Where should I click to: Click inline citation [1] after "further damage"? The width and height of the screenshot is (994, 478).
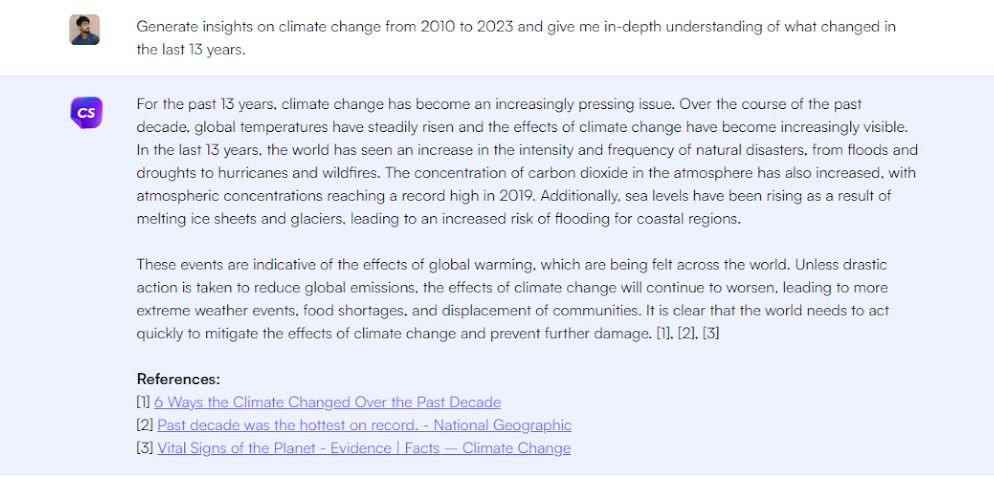point(663,333)
